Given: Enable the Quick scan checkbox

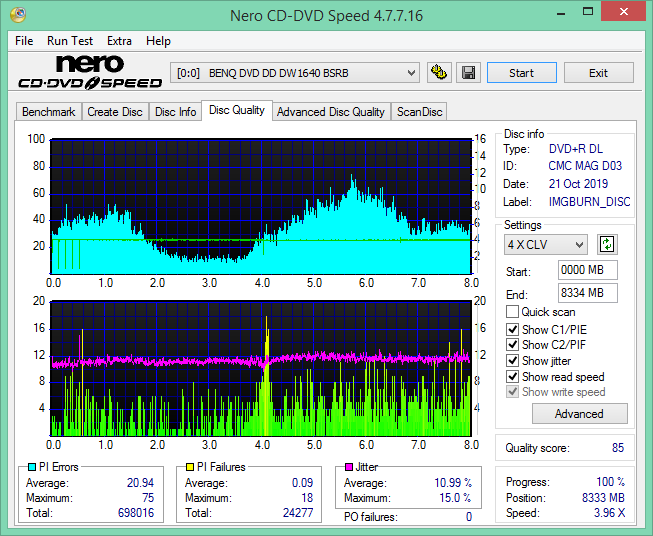Looking at the screenshot, I should [x=512, y=312].
